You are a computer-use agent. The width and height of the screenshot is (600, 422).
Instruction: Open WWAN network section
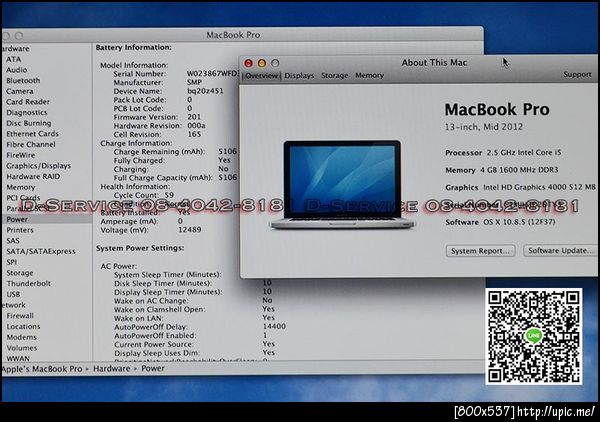coord(18,358)
